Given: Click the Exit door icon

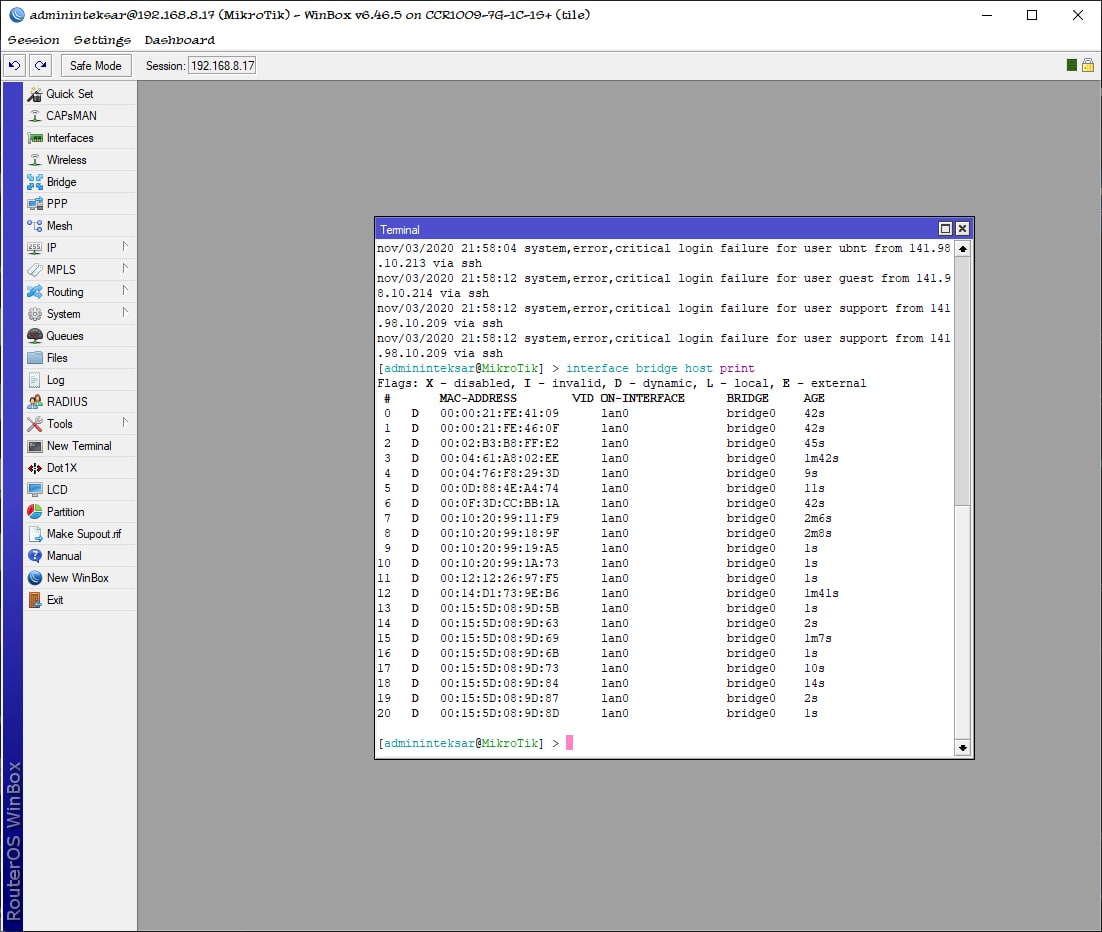Looking at the screenshot, I should [x=34, y=600].
